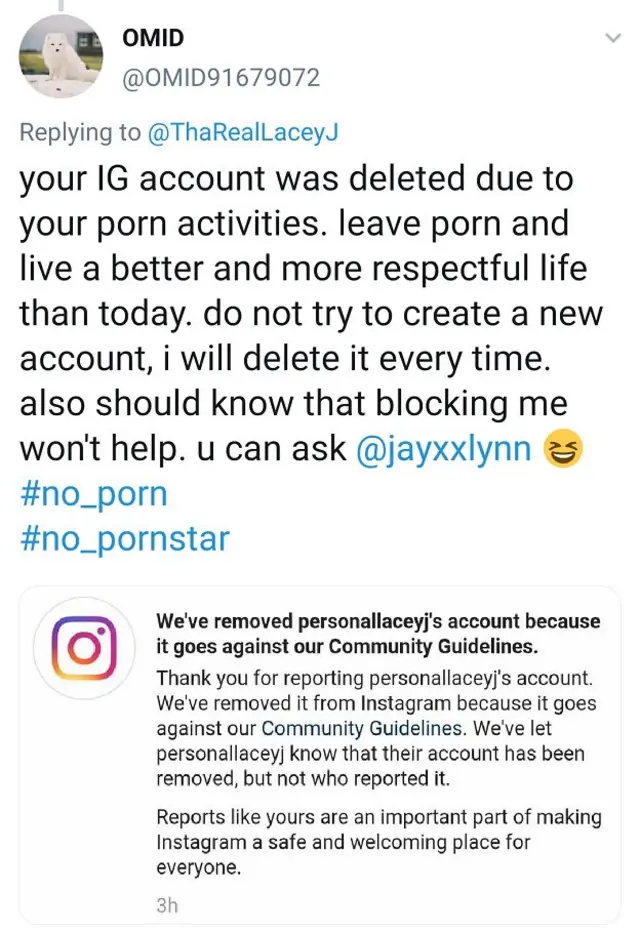This screenshot has width=640, height=933.
Task: Open the #no_pornstar hashtag
Action: [x=124, y=539]
